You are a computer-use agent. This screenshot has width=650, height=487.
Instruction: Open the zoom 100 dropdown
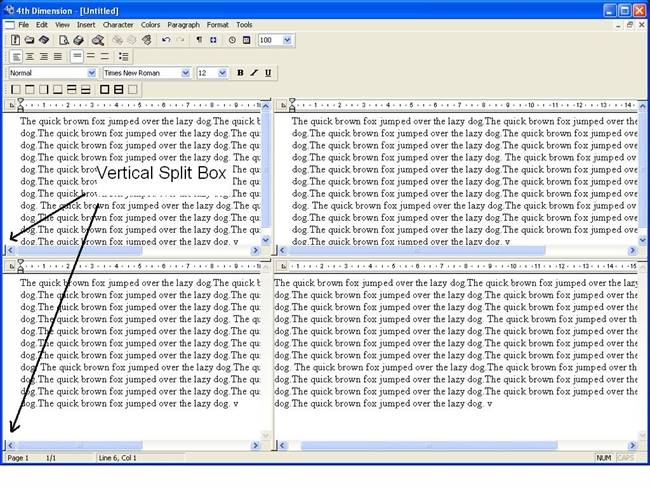[288, 40]
